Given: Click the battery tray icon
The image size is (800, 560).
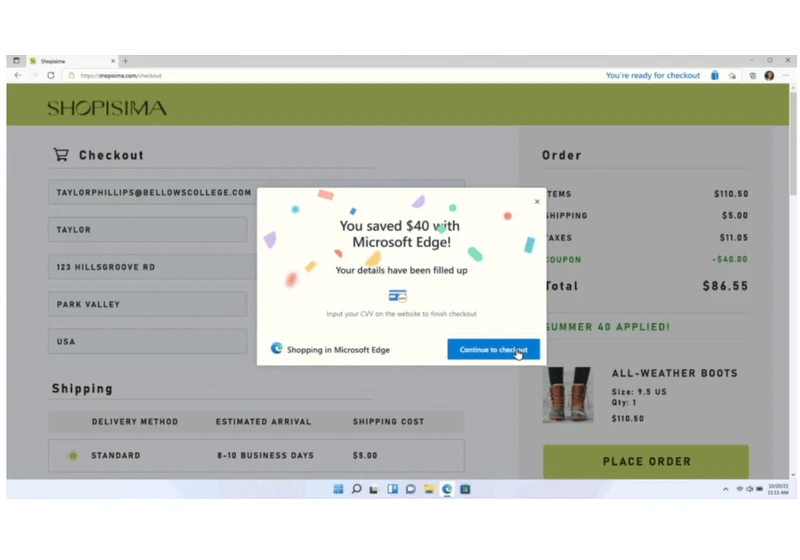Looking at the screenshot, I should tap(760, 489).
